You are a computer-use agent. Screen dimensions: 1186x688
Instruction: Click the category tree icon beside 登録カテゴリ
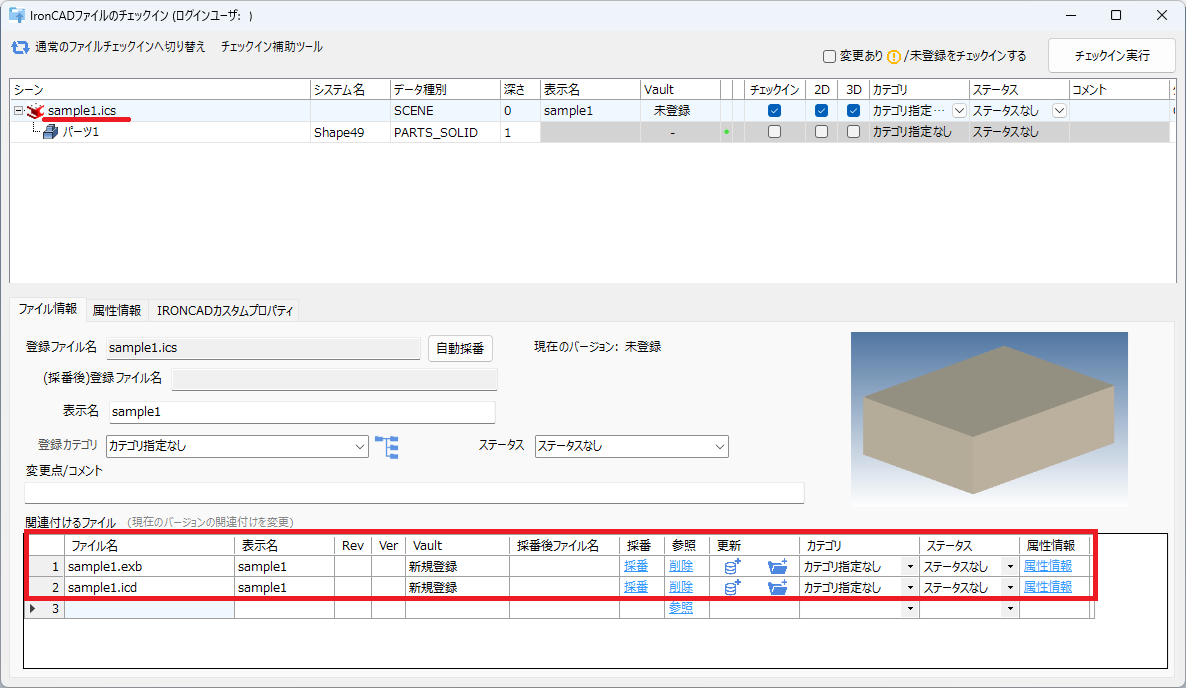(386, 446)
